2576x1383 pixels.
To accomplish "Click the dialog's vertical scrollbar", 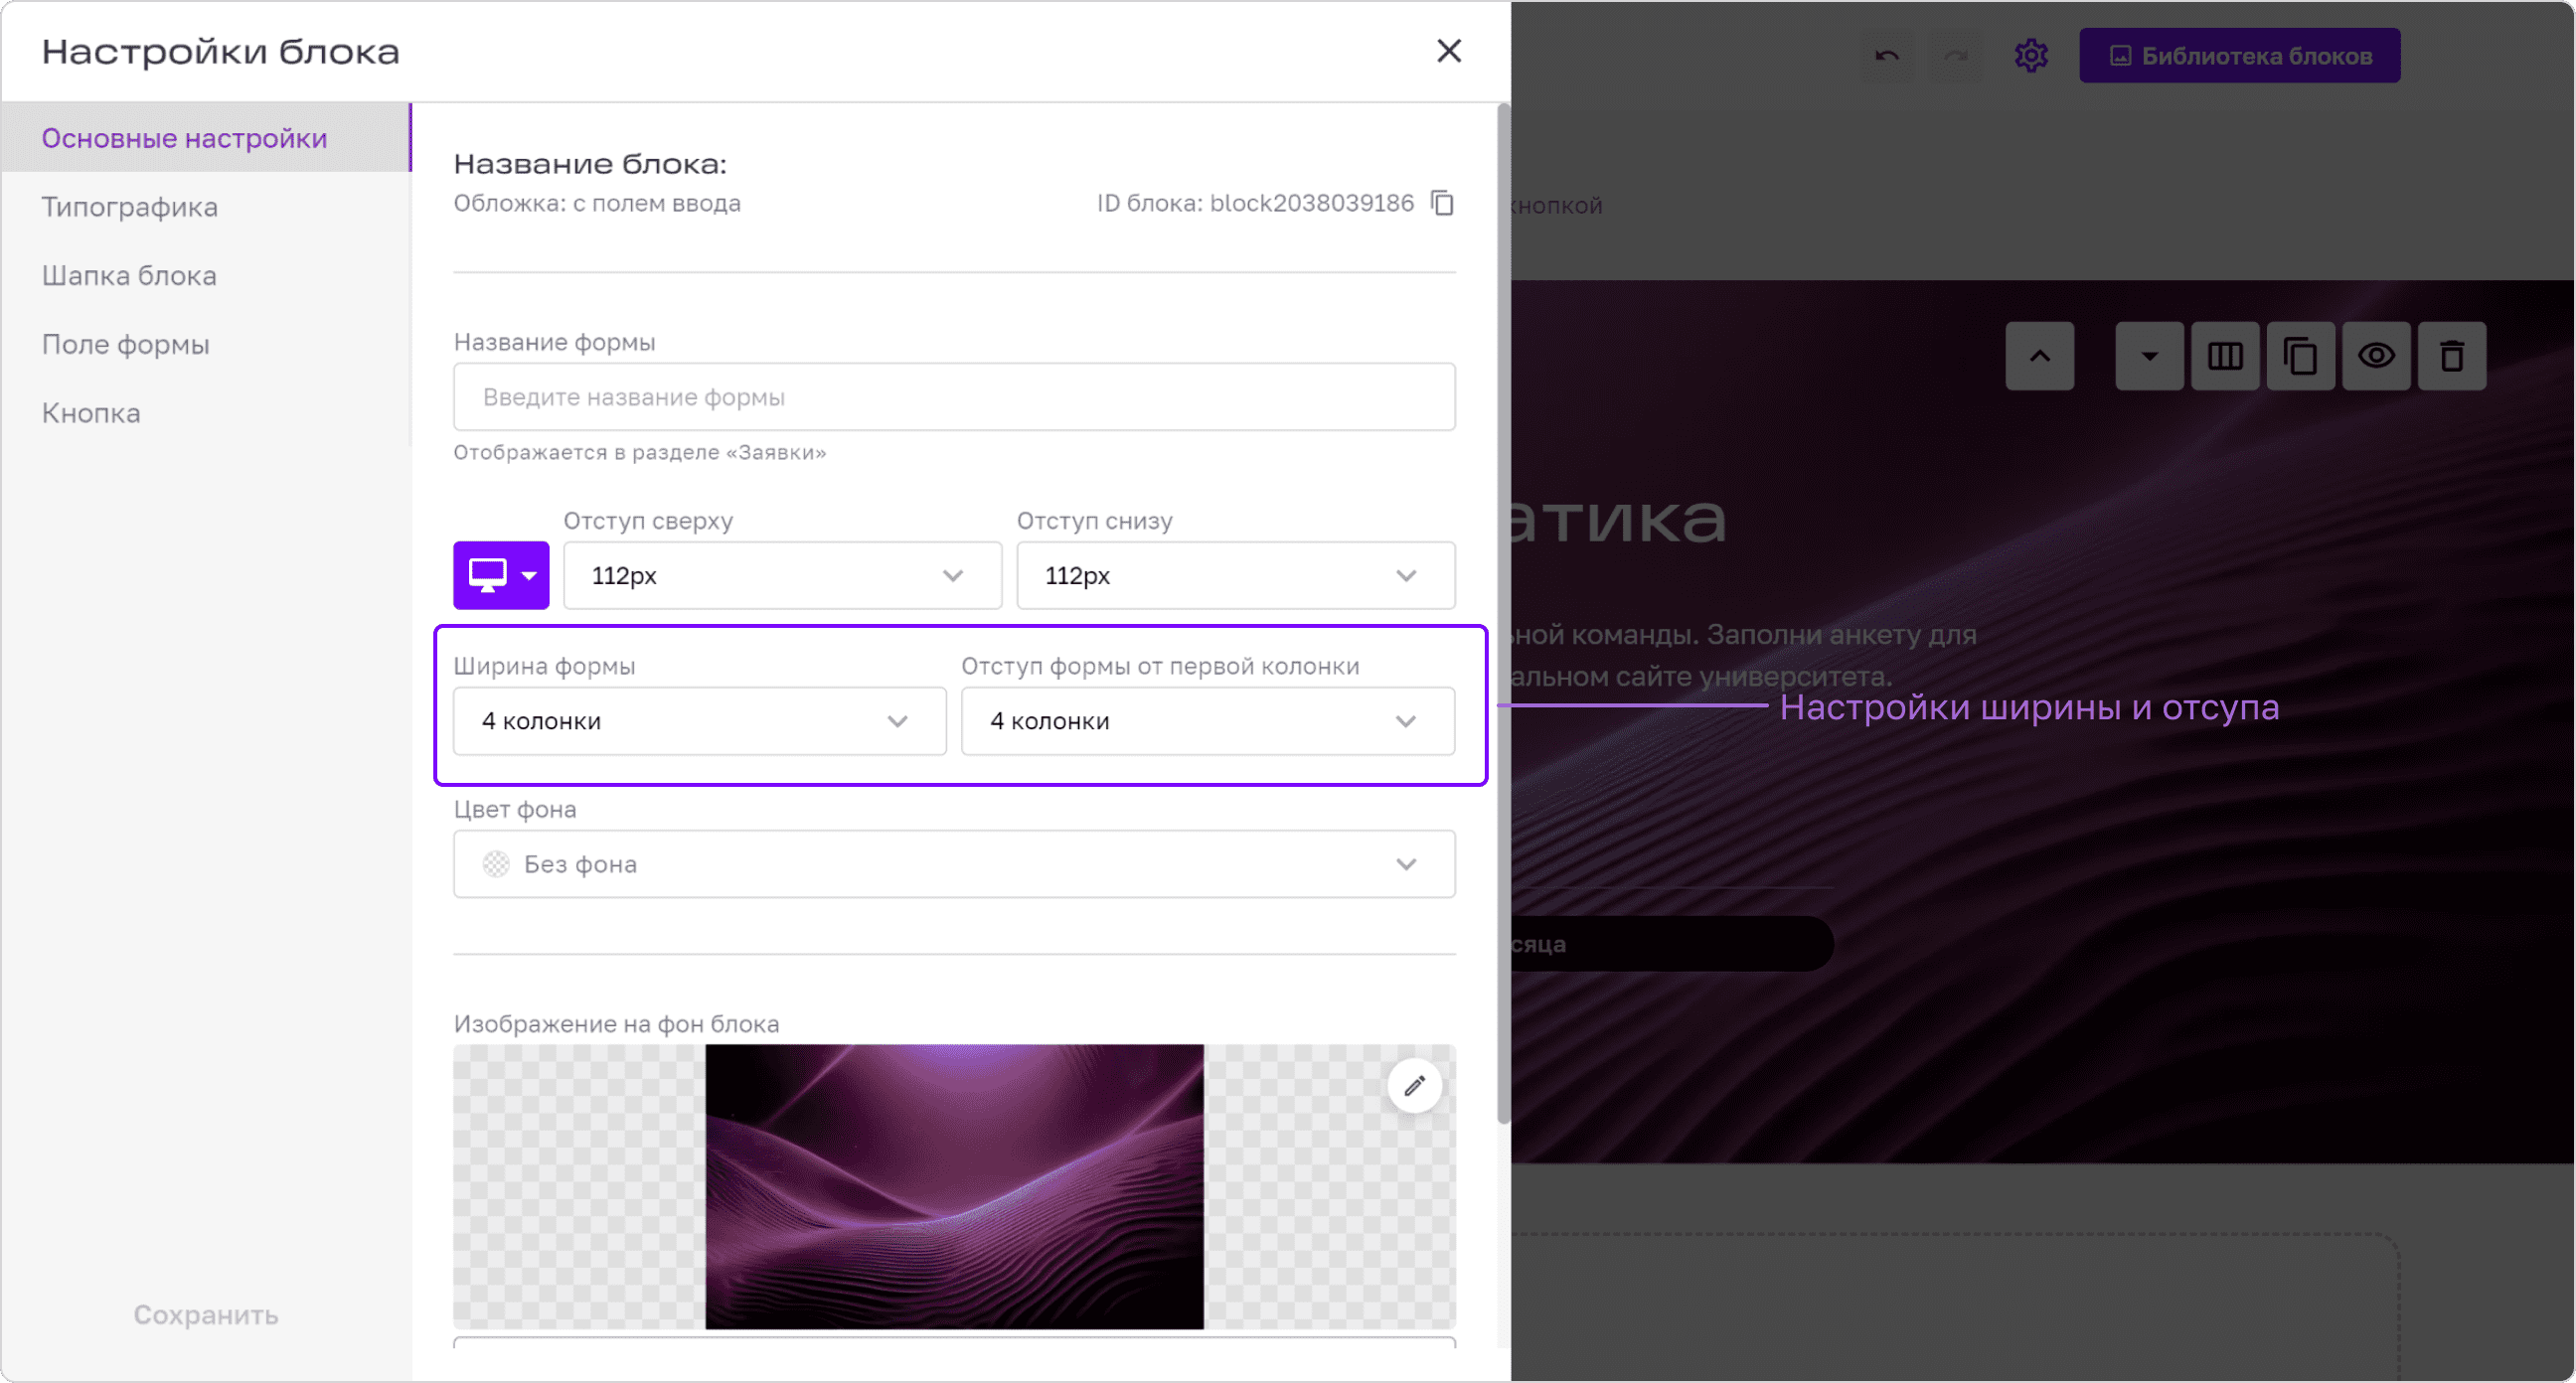I will point(1503,614).
